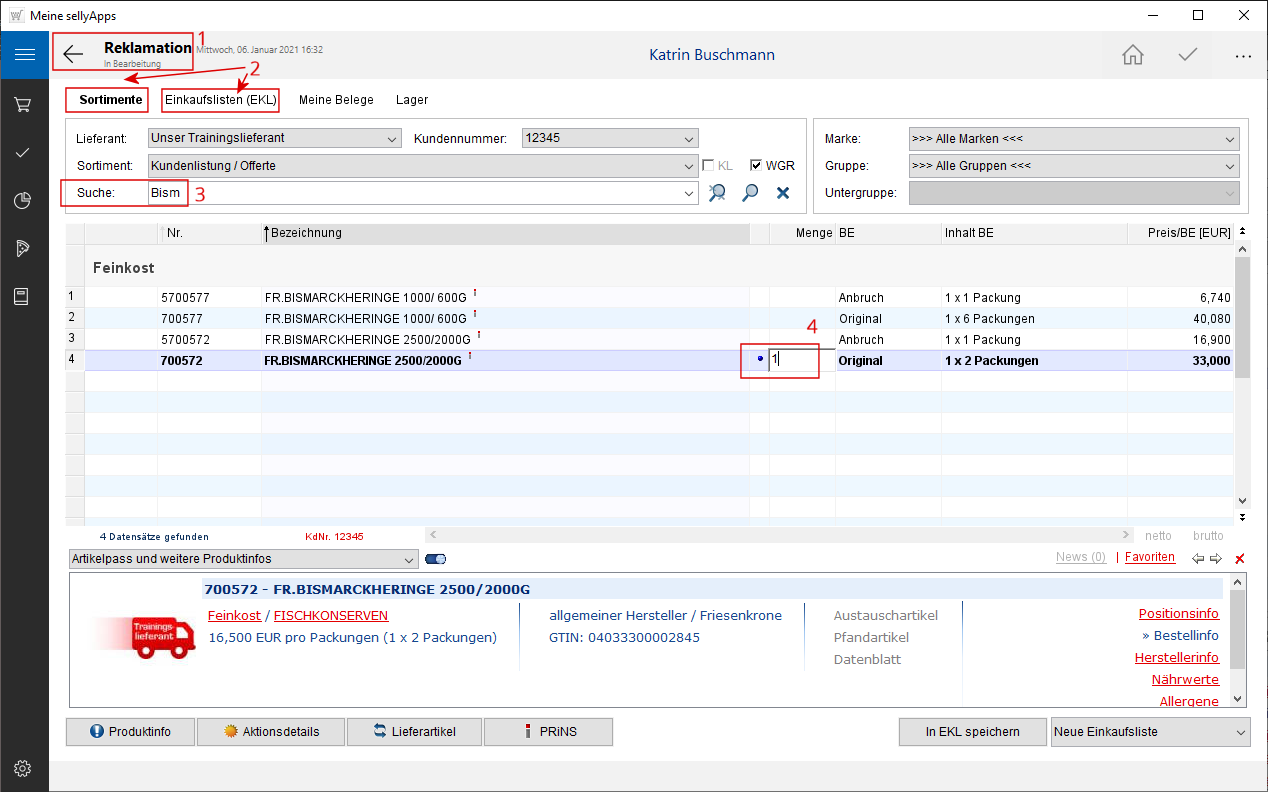1268x792 pixels.
Task: Clear search with the blue X icon
Action: coord(783,193)
